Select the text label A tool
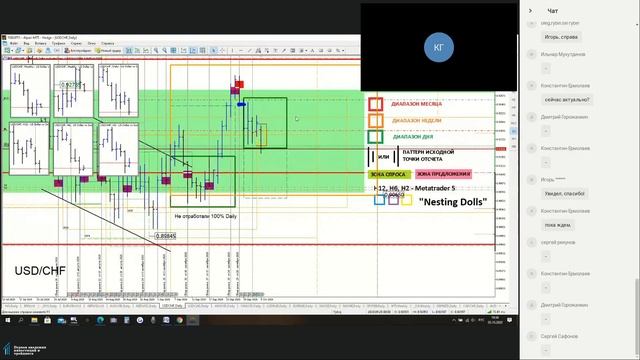The width and height of the screenshot is (640, 360). point(312,51)
